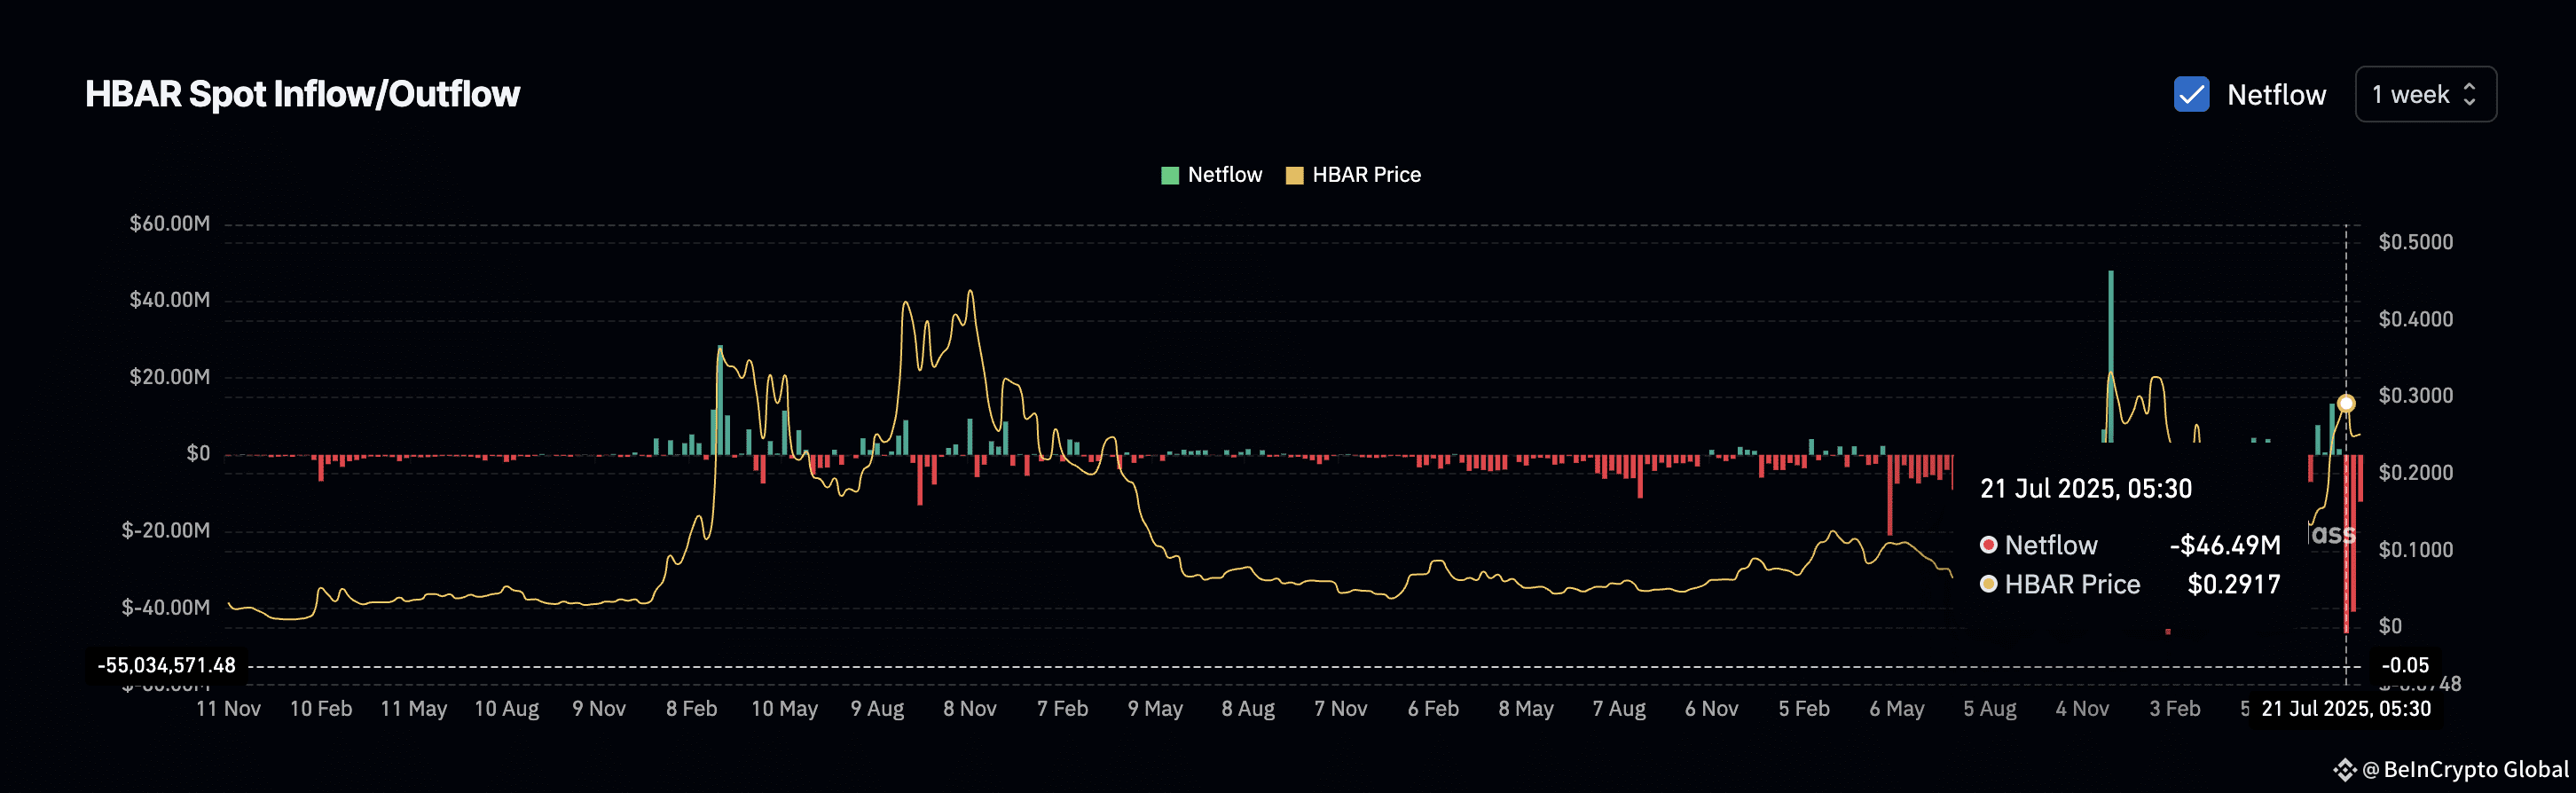Image resolution: width=2576 pixels, height=793 pixels.
Task: Click the Netflow label beside the checkbox
Action: point(2276,95)
